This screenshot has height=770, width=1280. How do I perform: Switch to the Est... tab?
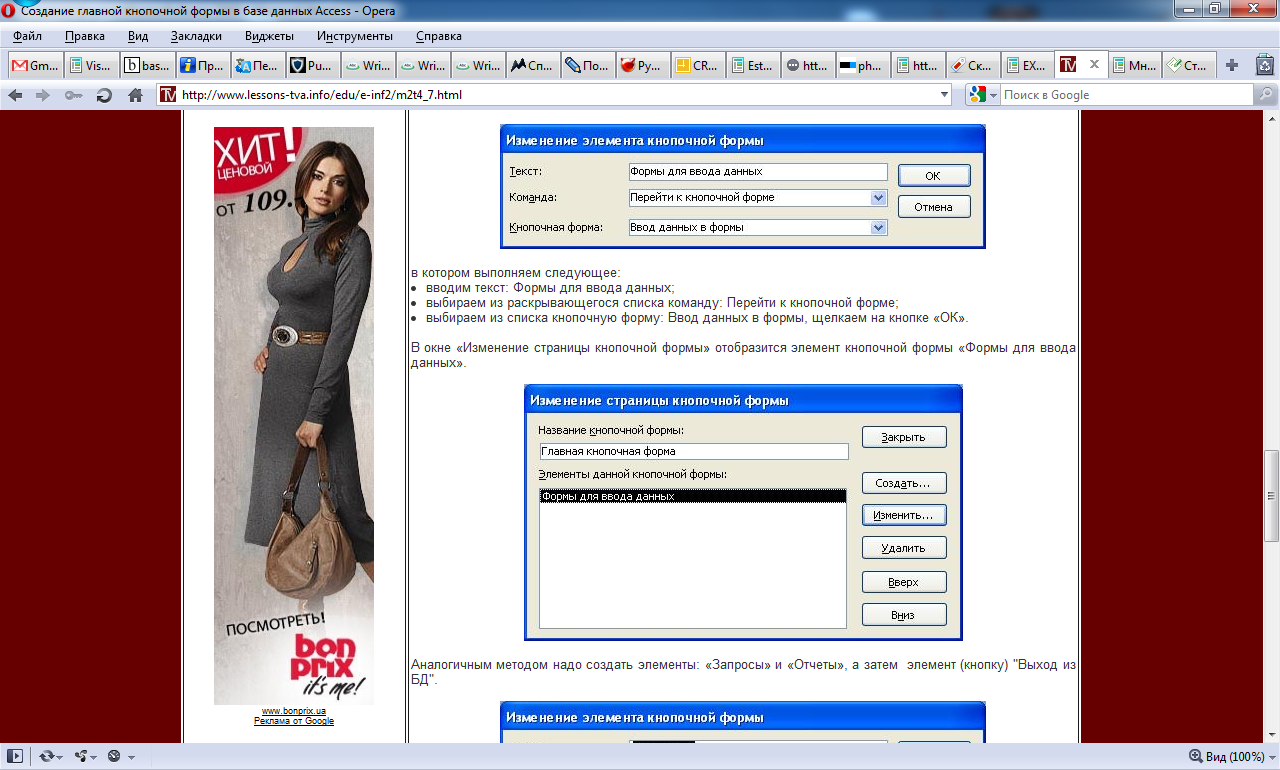click(752, 65)
